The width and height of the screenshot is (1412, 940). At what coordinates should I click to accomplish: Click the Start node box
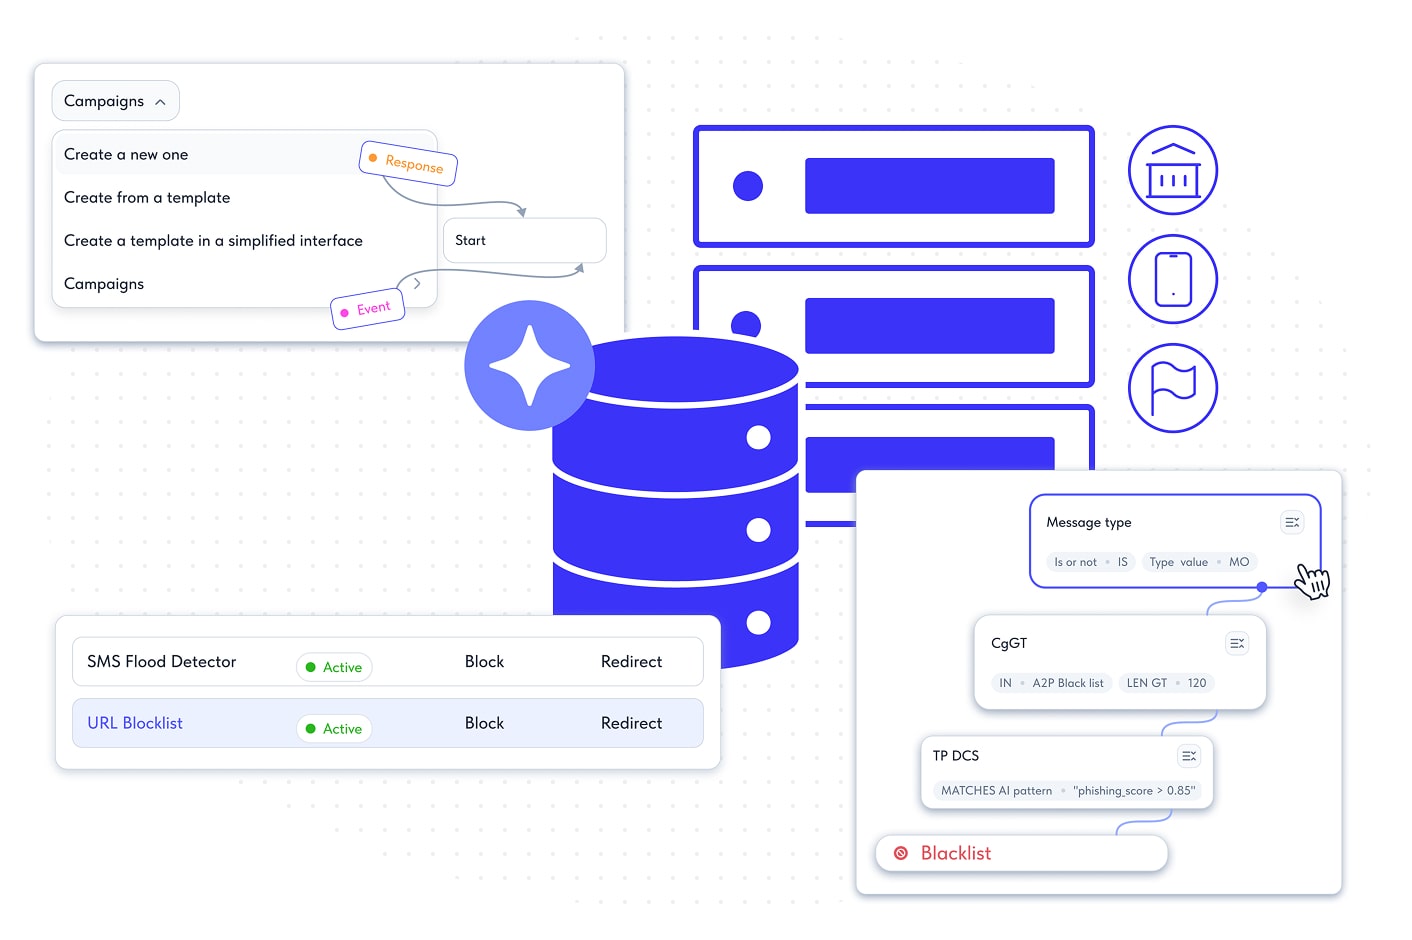click(x=524, y=241)
